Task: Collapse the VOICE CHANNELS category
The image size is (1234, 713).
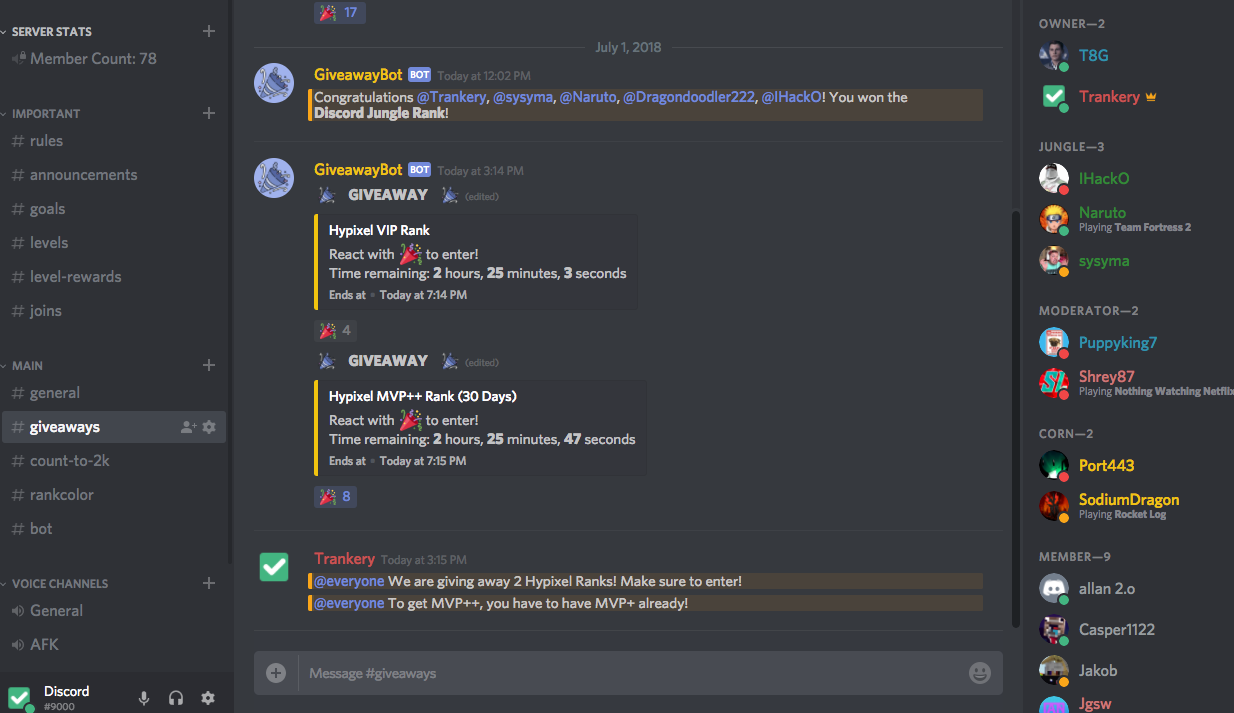Action: click(60, 584)
